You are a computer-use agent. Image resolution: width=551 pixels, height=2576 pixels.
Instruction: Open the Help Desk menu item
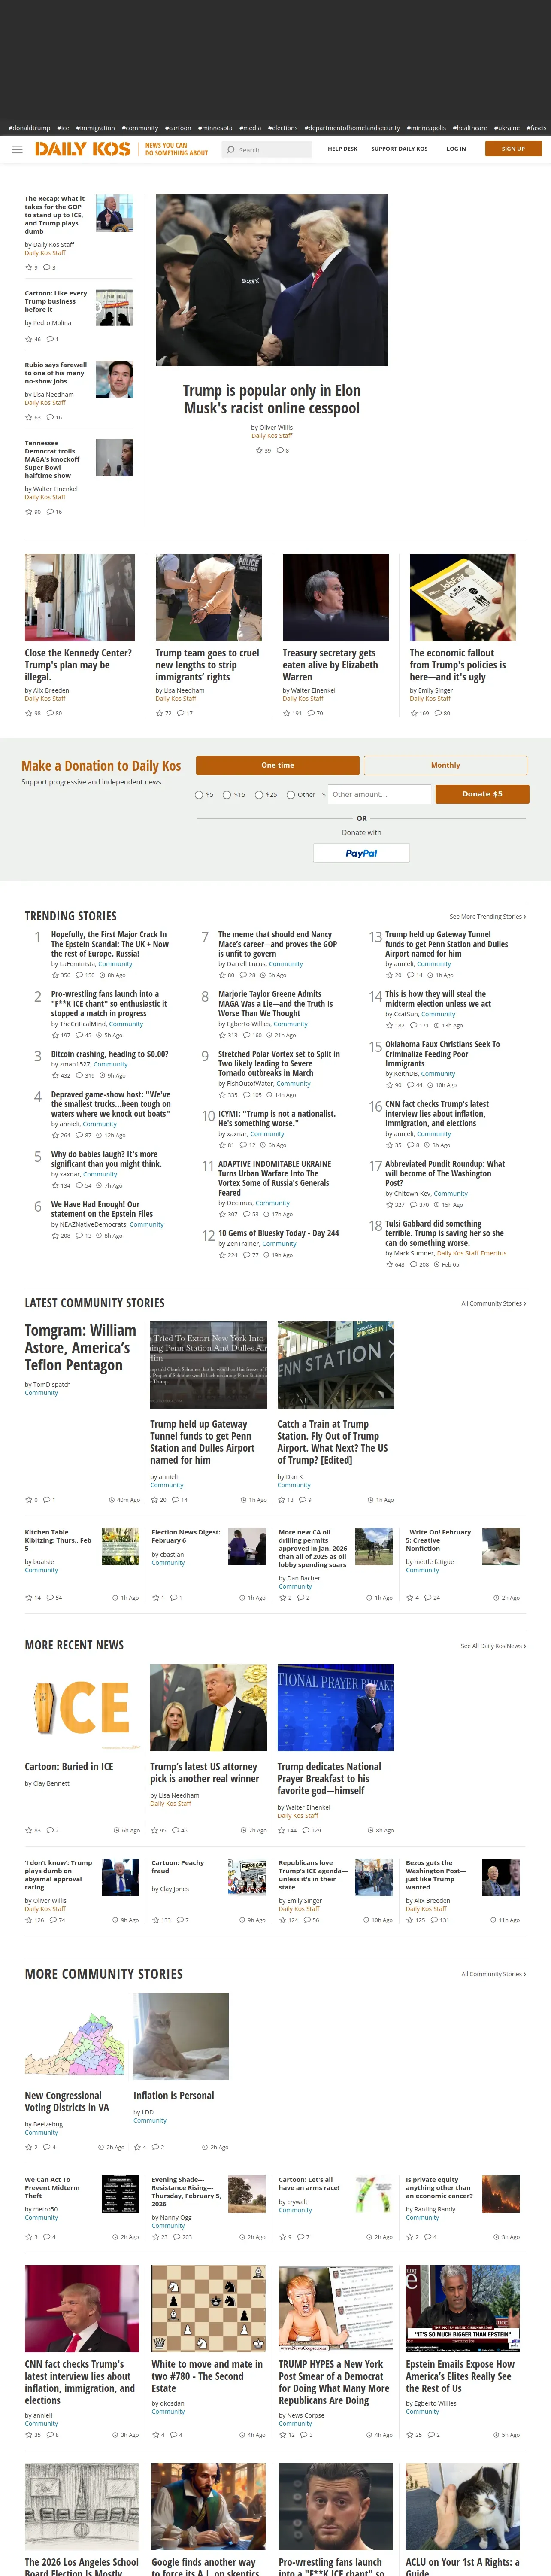343,149
